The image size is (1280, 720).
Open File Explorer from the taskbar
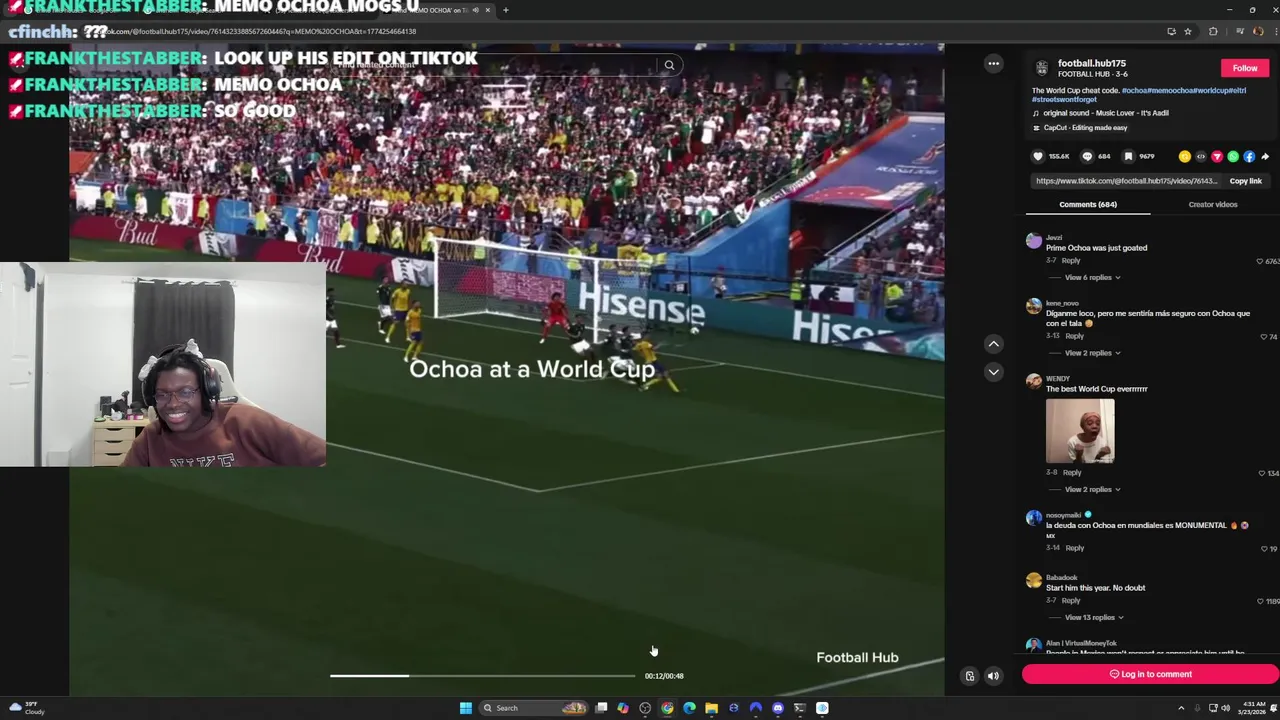point(711,708)
